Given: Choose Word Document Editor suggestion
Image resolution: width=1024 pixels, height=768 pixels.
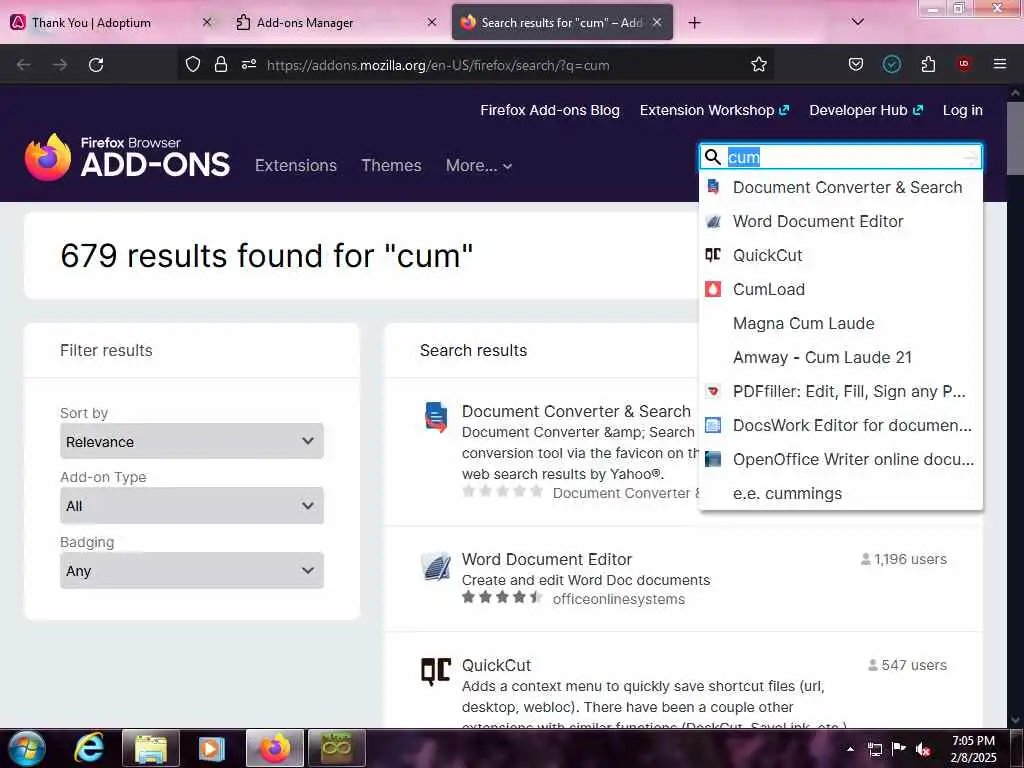Looking at the screenshot, I should coord(840,221).
